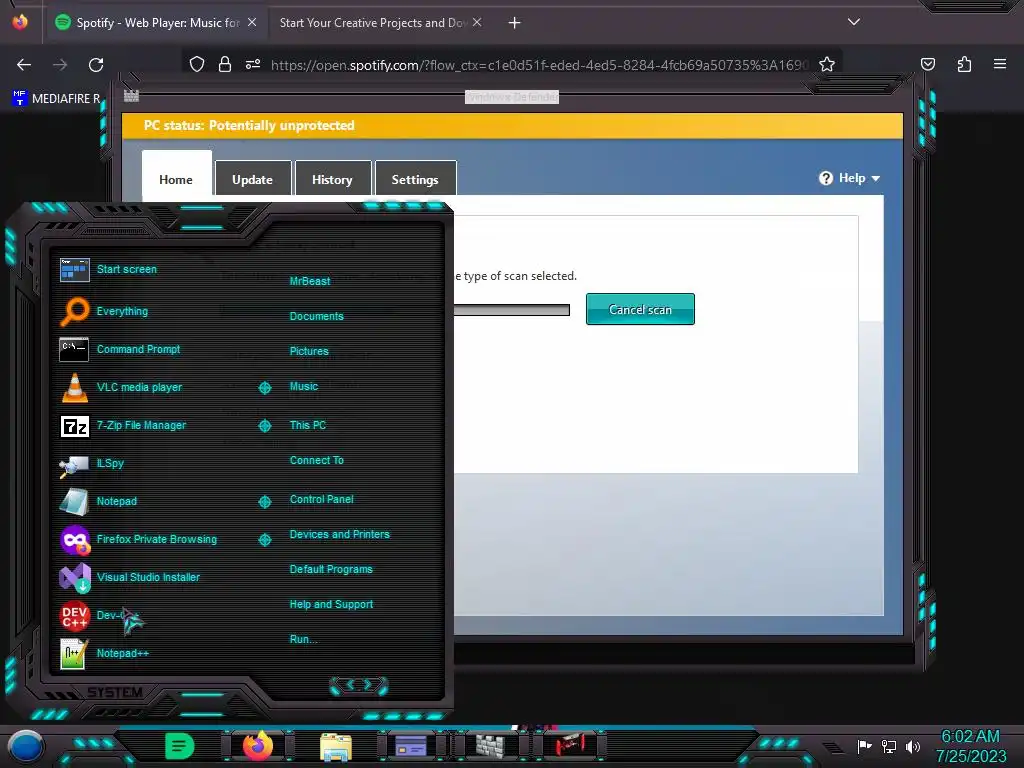This screenshot has width=1024, height=768.
Task: Launch VLC media player
Action: 121,387
